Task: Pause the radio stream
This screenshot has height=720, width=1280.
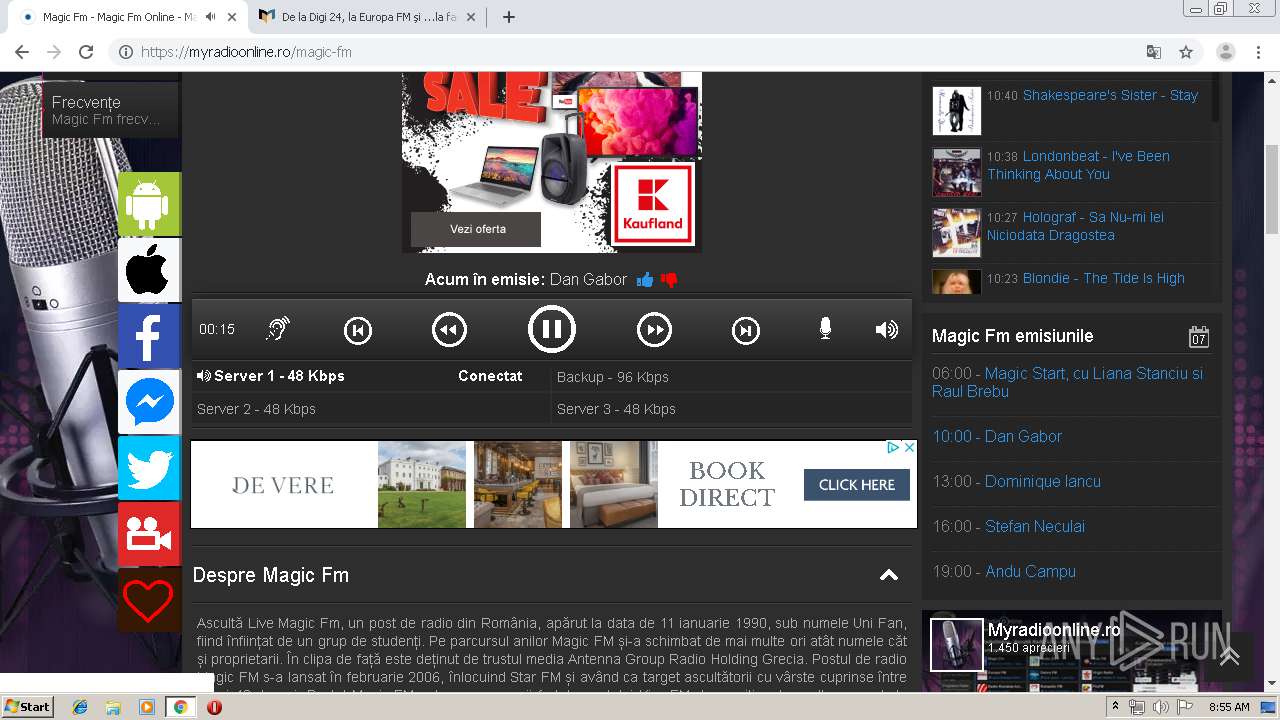Action: (552, 329)
